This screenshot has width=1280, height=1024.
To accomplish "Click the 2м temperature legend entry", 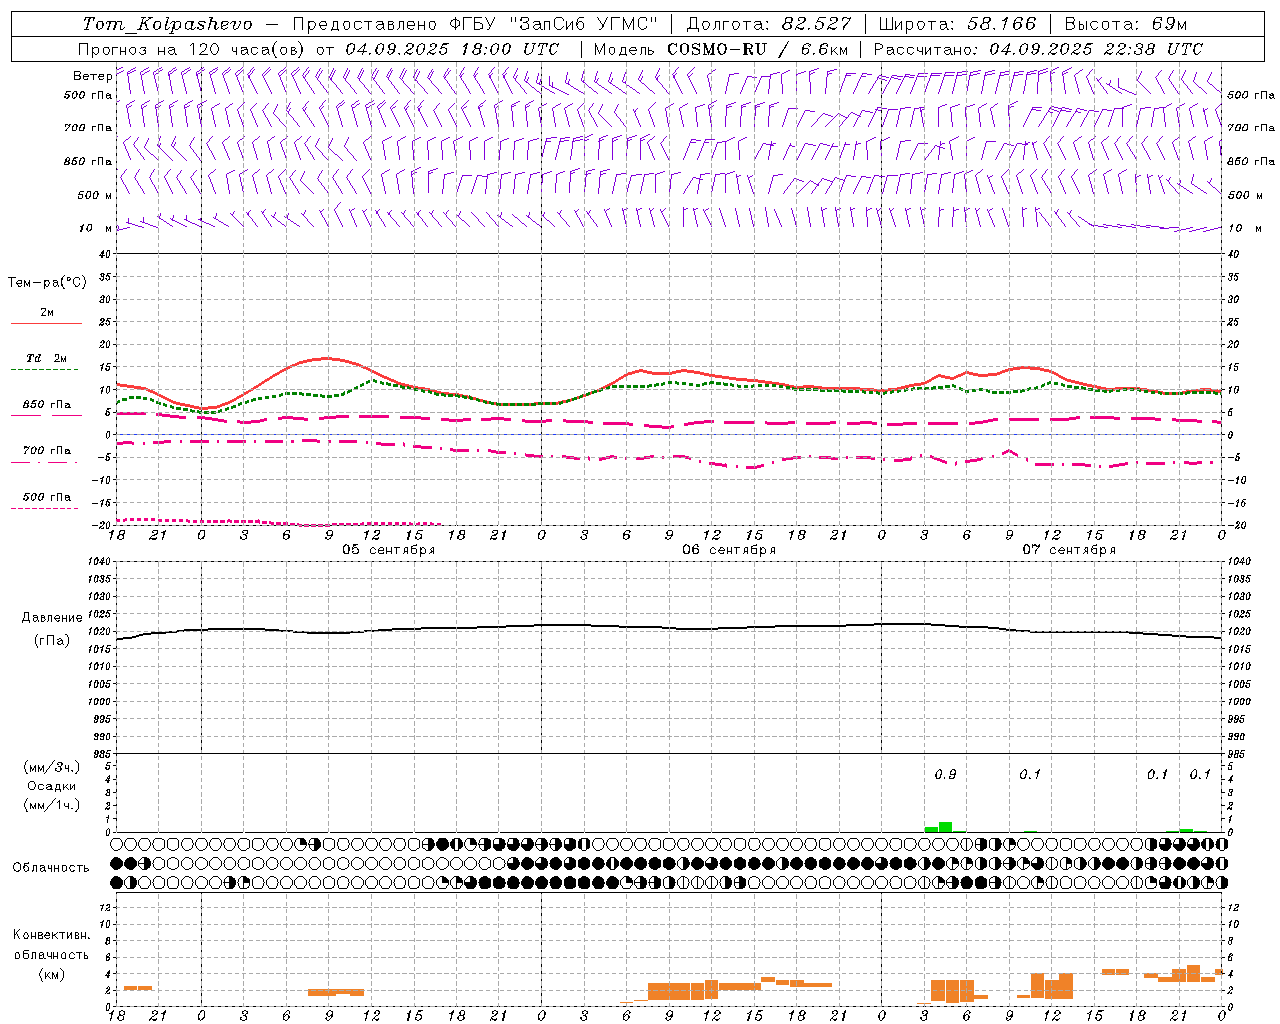I will (47, 313).
